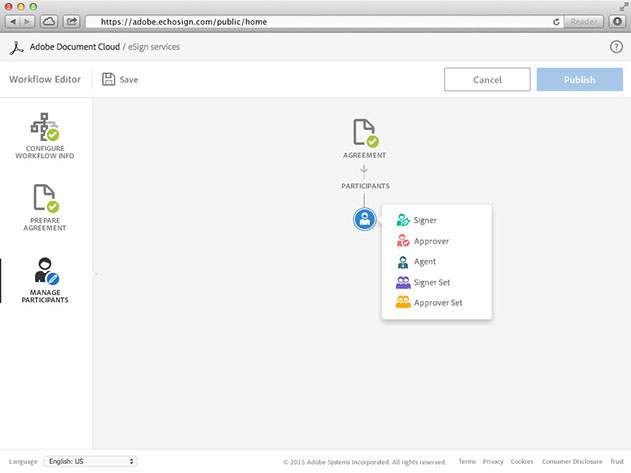
Task: Open Prepare Agreement step
Action: coord(46,207)
